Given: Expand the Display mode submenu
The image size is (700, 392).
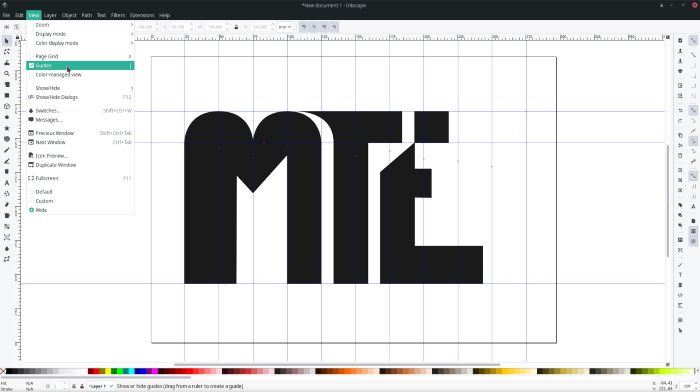Looking at the screenshot, I should (x=80, y=34).
